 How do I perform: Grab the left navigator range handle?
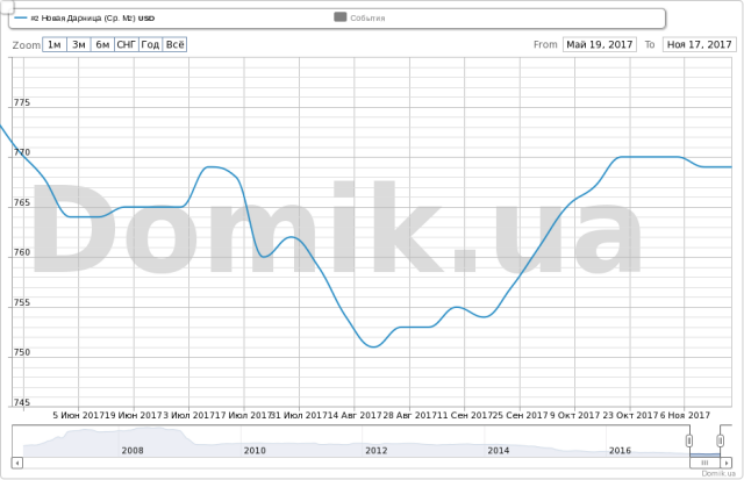[689, 441]
